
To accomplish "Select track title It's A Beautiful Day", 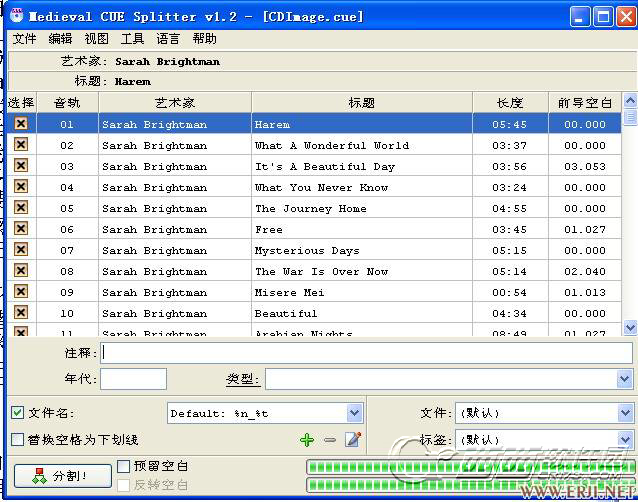I will 325,166.
